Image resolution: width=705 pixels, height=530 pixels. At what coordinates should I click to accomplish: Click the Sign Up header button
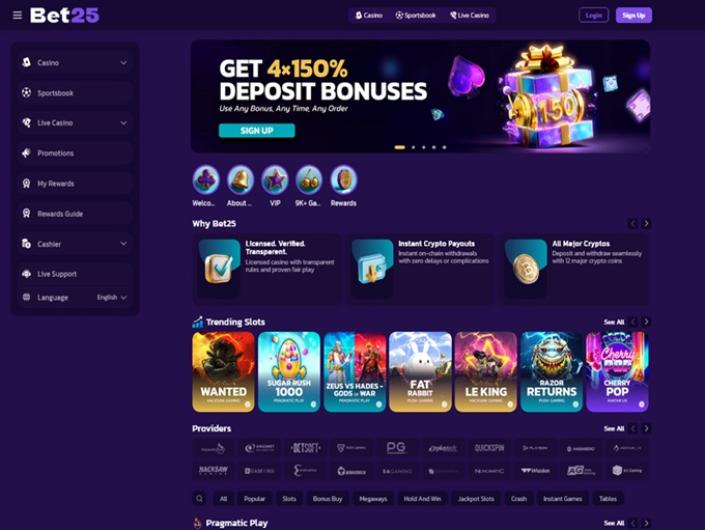634,15
